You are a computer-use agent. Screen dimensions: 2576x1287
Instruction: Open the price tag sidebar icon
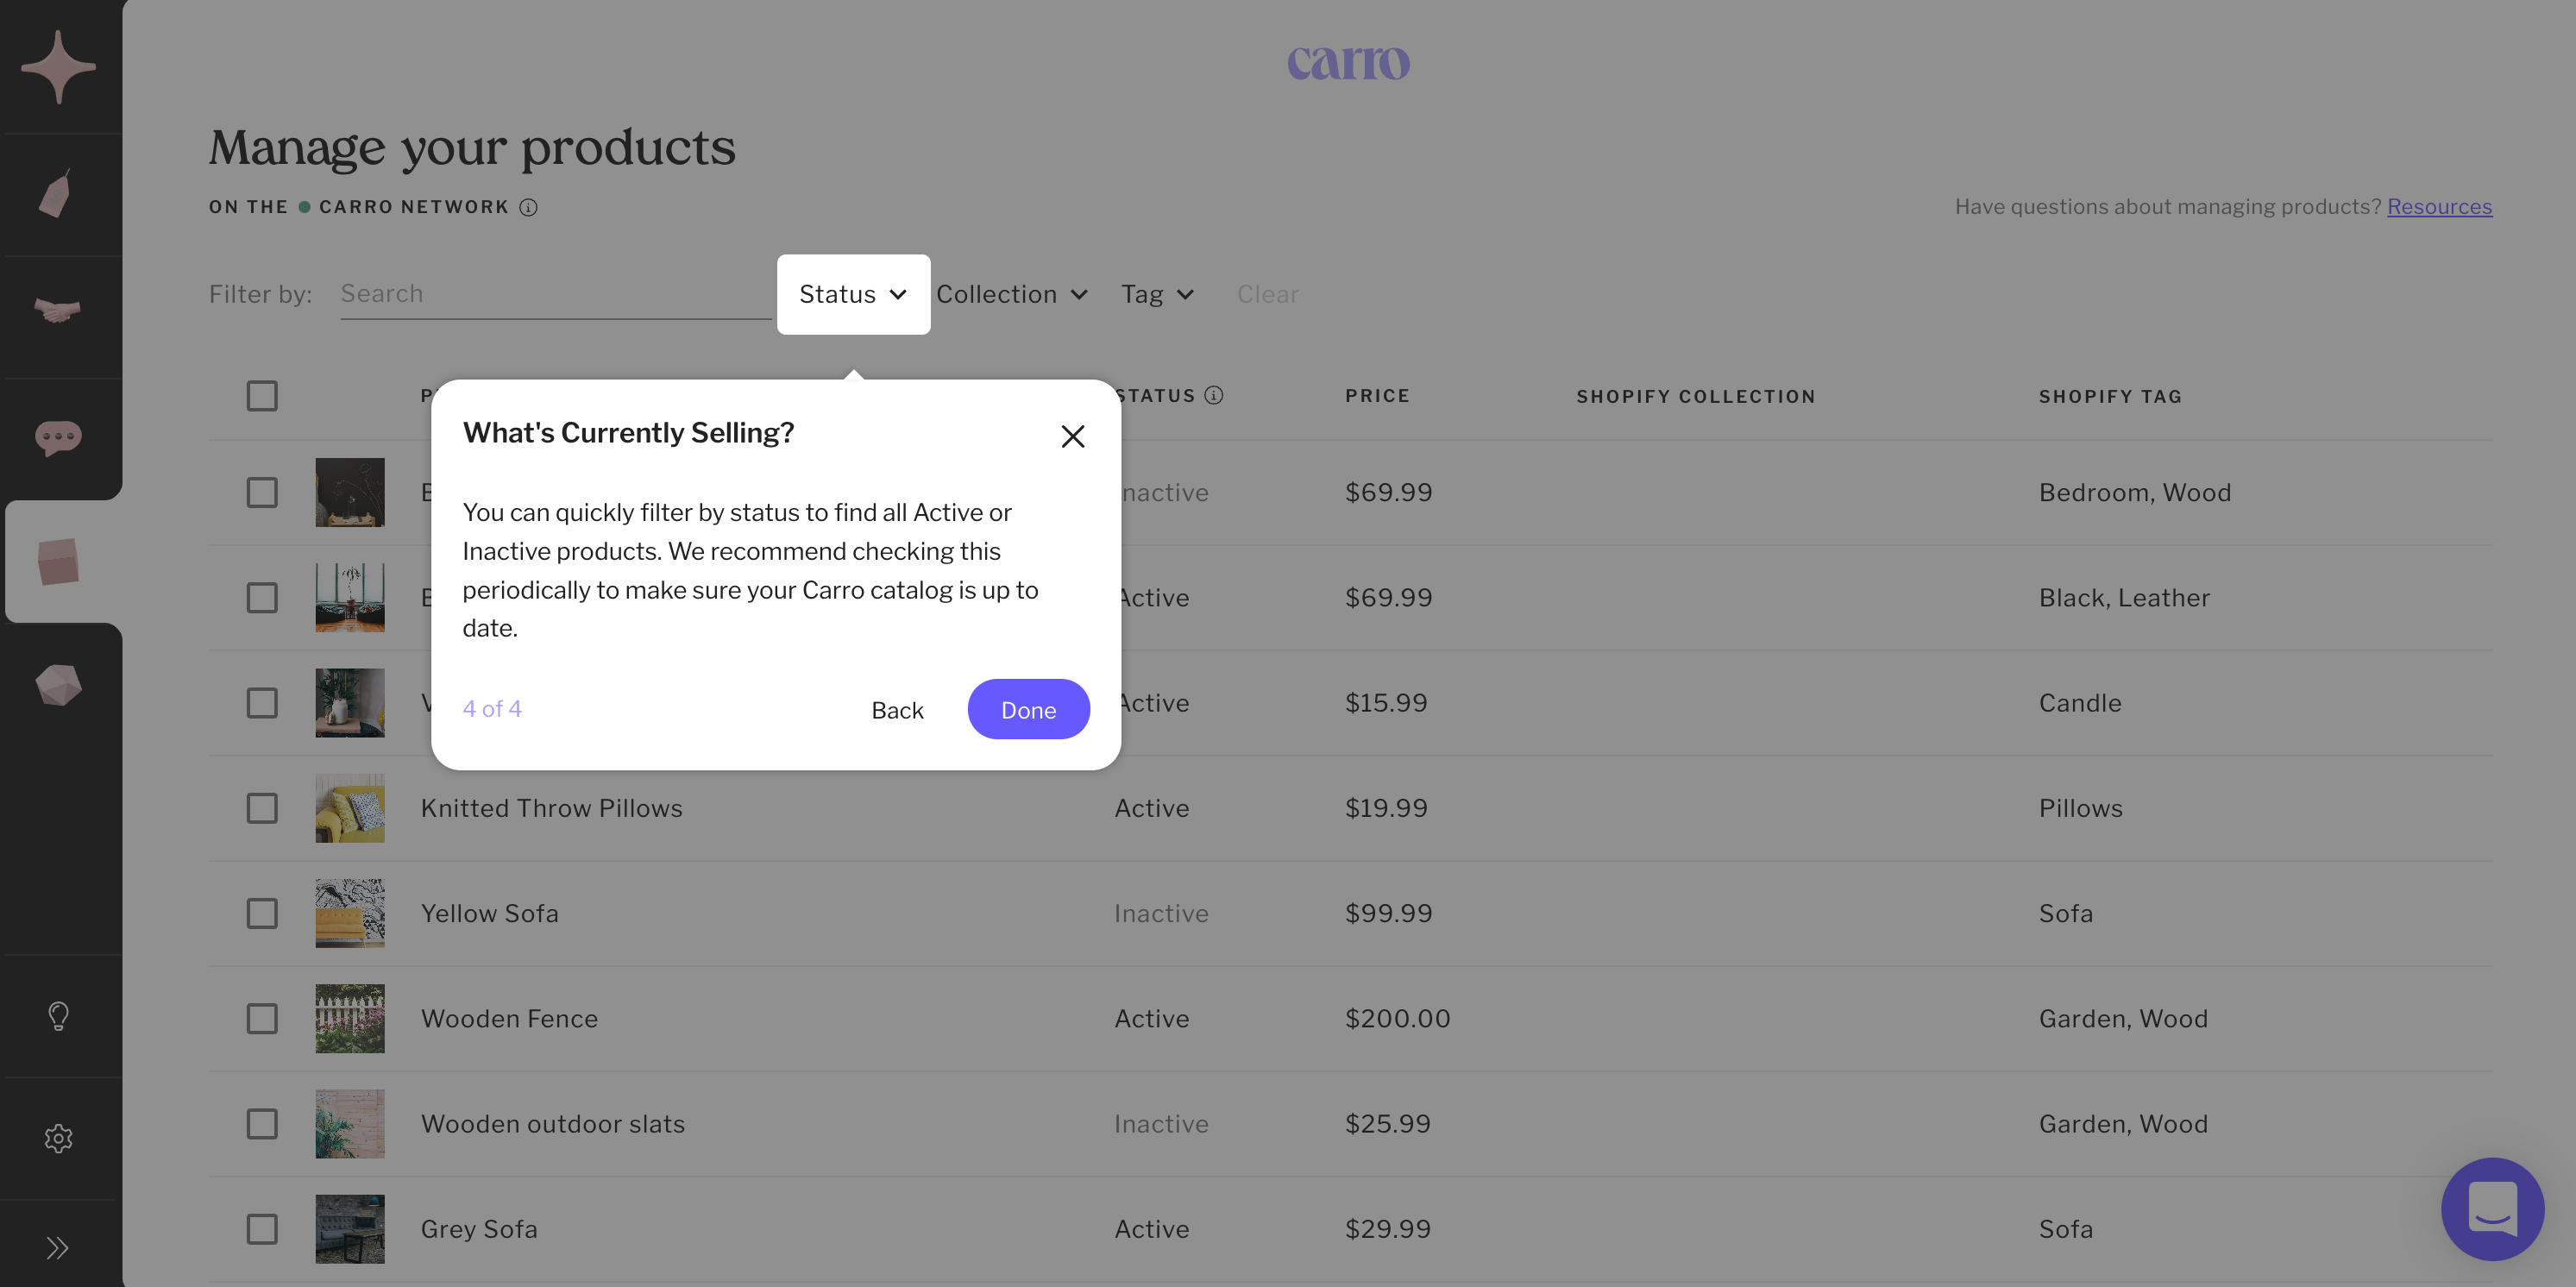pos(56,193)
